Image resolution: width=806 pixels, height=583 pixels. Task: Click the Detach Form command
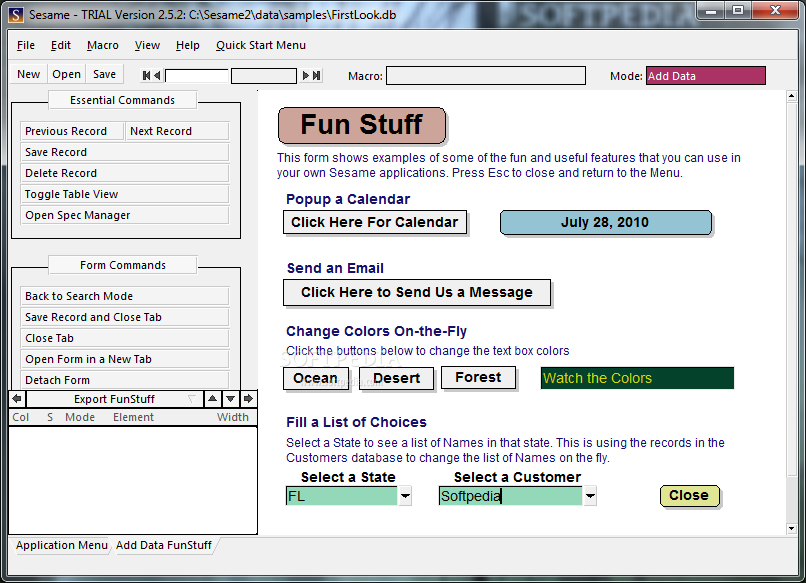[124, 380]
